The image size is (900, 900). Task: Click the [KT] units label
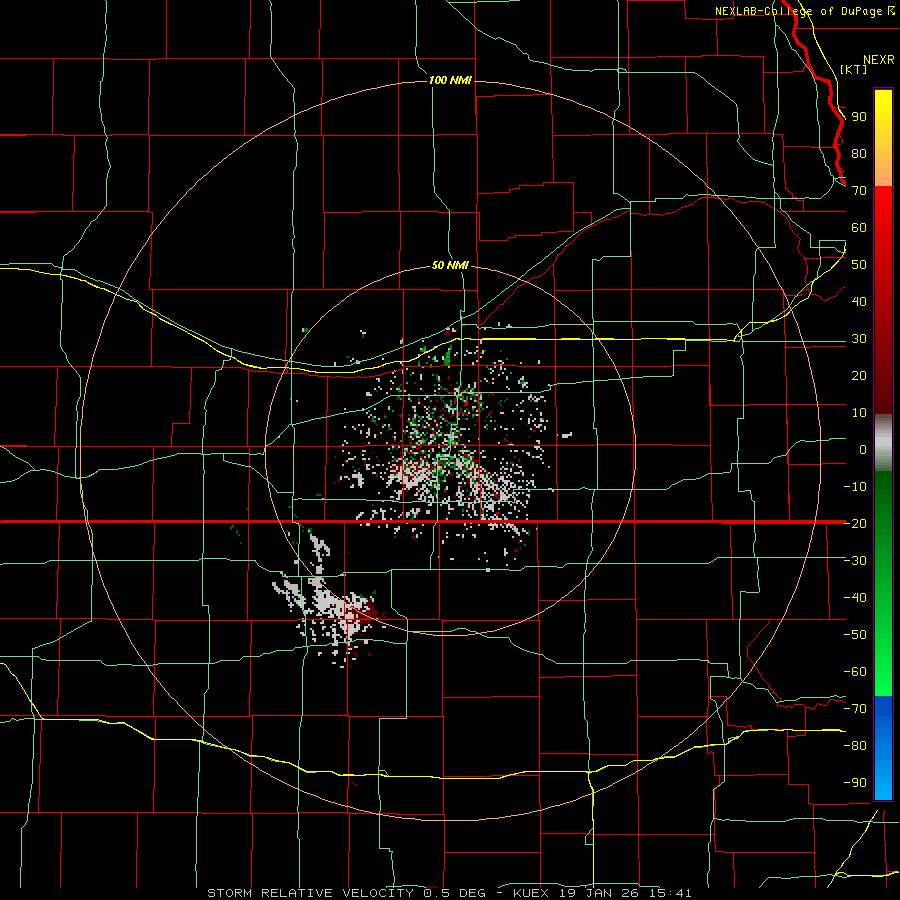854,69
